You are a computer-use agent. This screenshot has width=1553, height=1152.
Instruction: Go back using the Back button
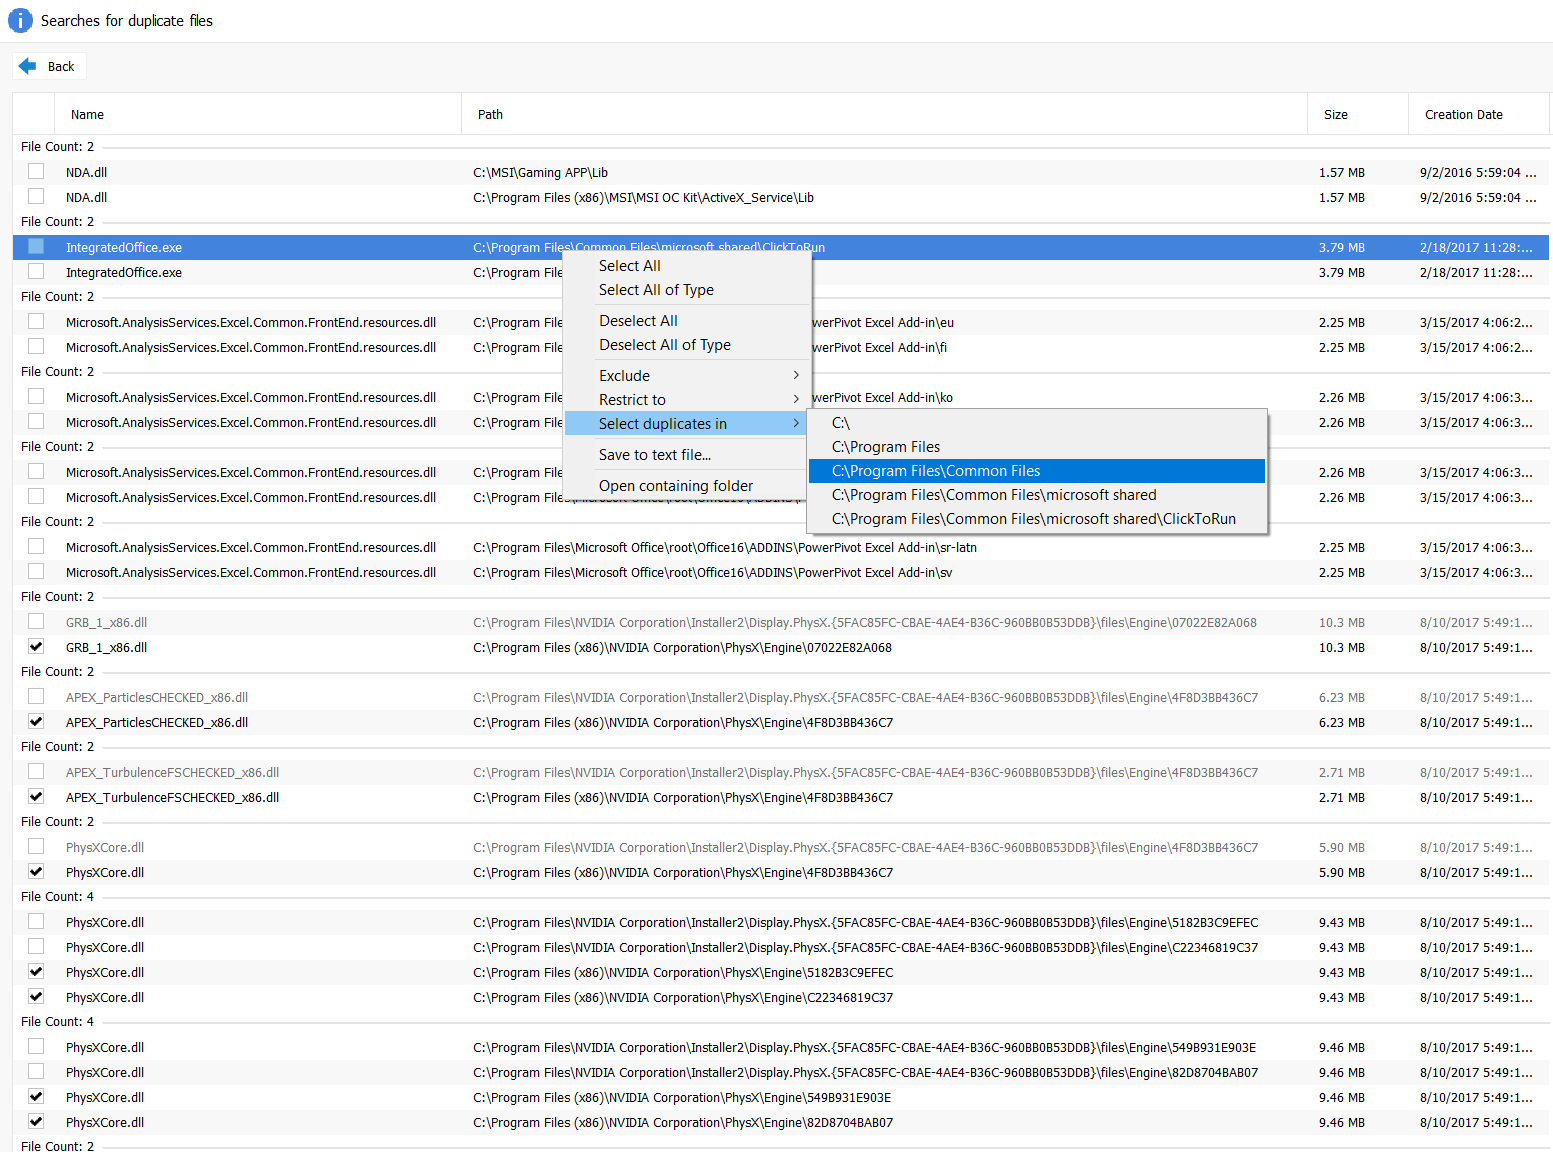coord(50,66)
